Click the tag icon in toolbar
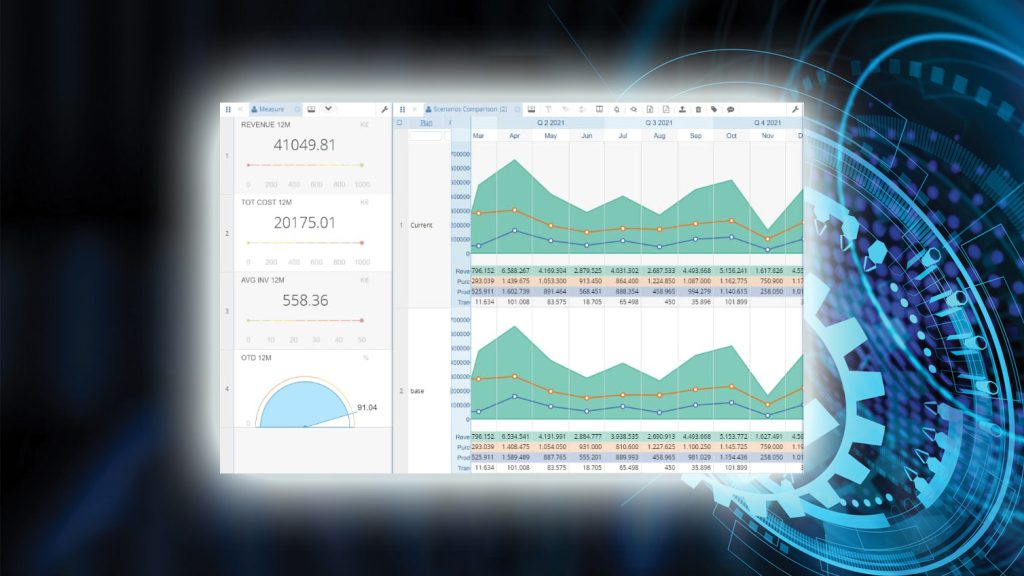This screenshot has height=576, width=1024. 714,109
